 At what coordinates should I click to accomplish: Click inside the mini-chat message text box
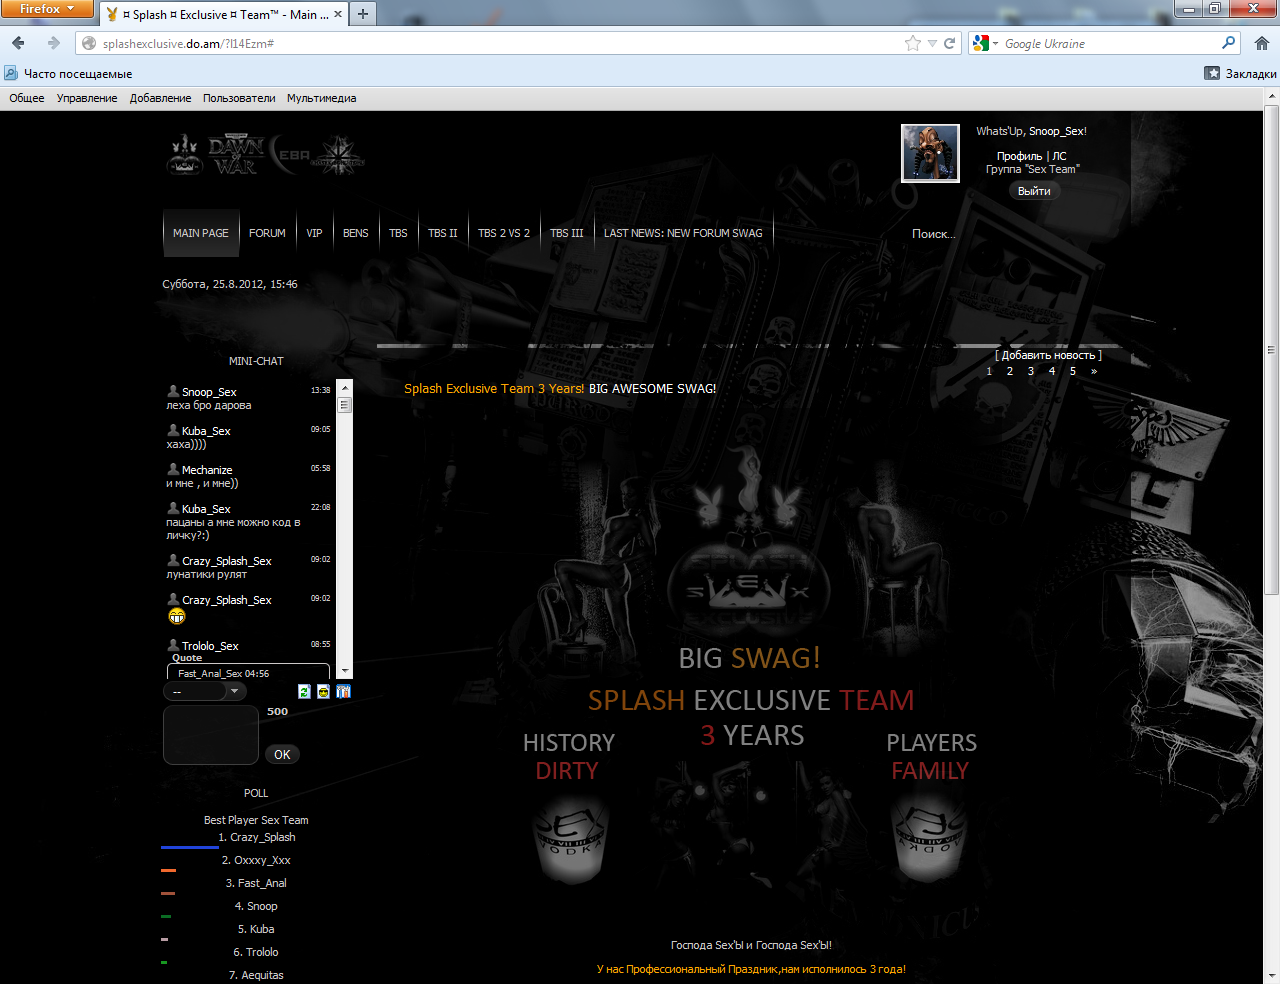point(211,735)
